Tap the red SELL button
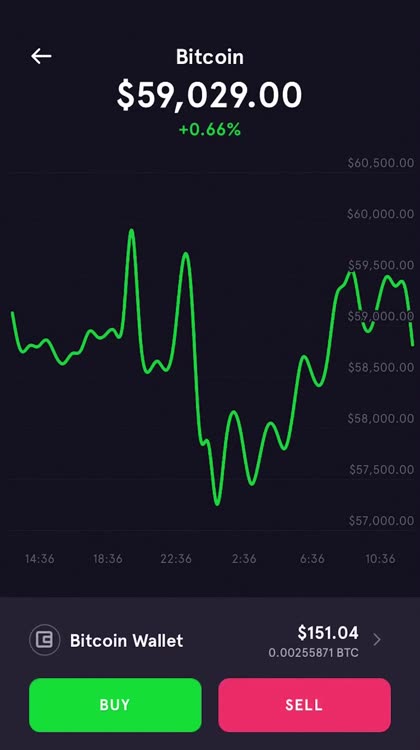Image resolution: width=420 pixels, height=750 pixels. [x=304, y=705]
